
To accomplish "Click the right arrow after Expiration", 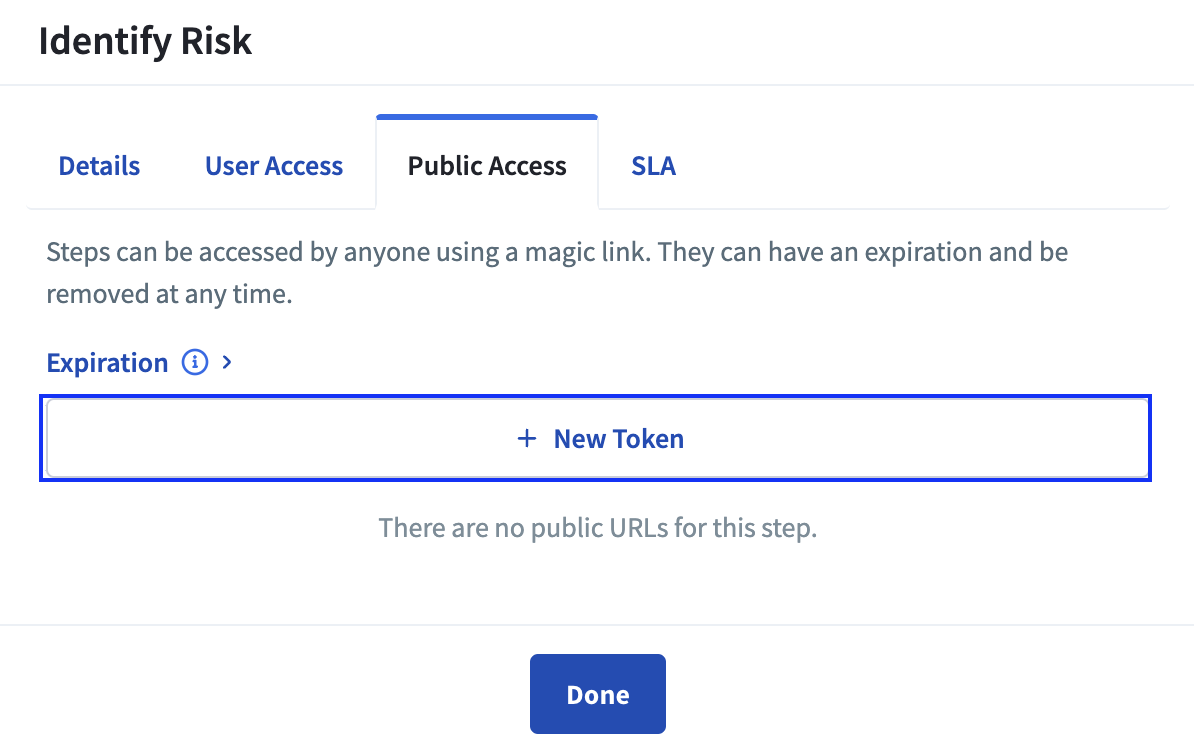I will [x=226, y=362].
